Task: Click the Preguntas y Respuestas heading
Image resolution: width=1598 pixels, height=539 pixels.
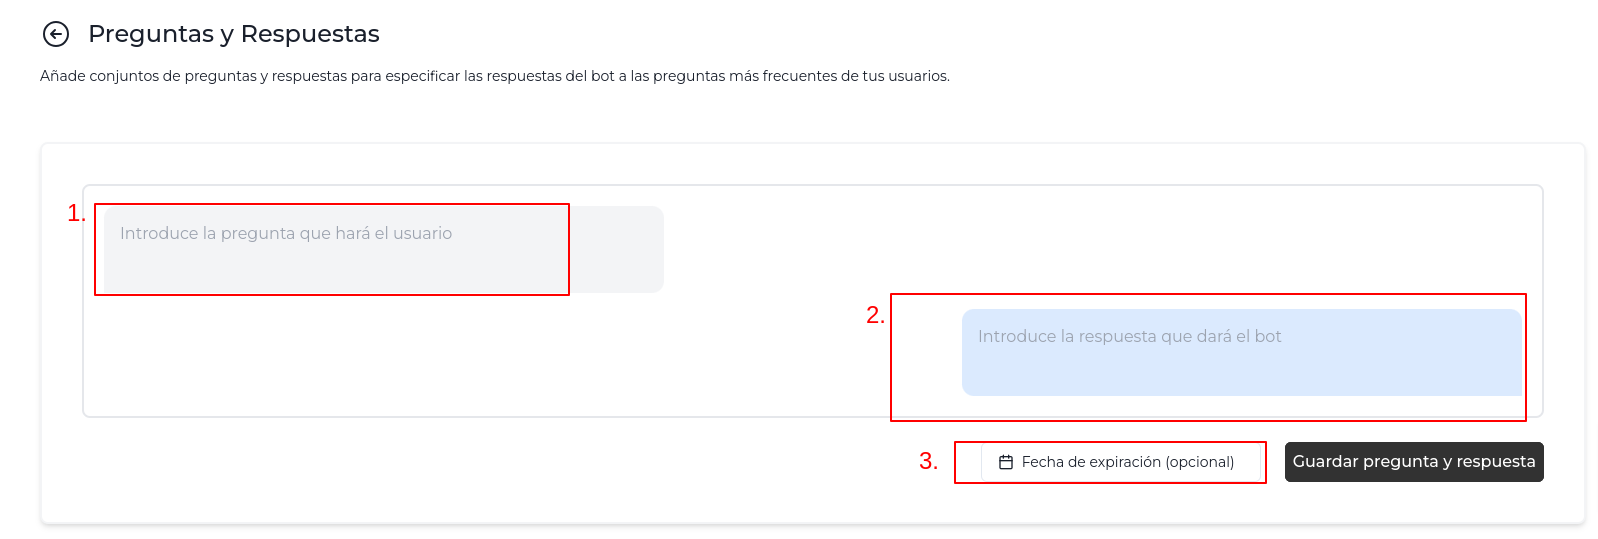Action: (x=233, y=34)
